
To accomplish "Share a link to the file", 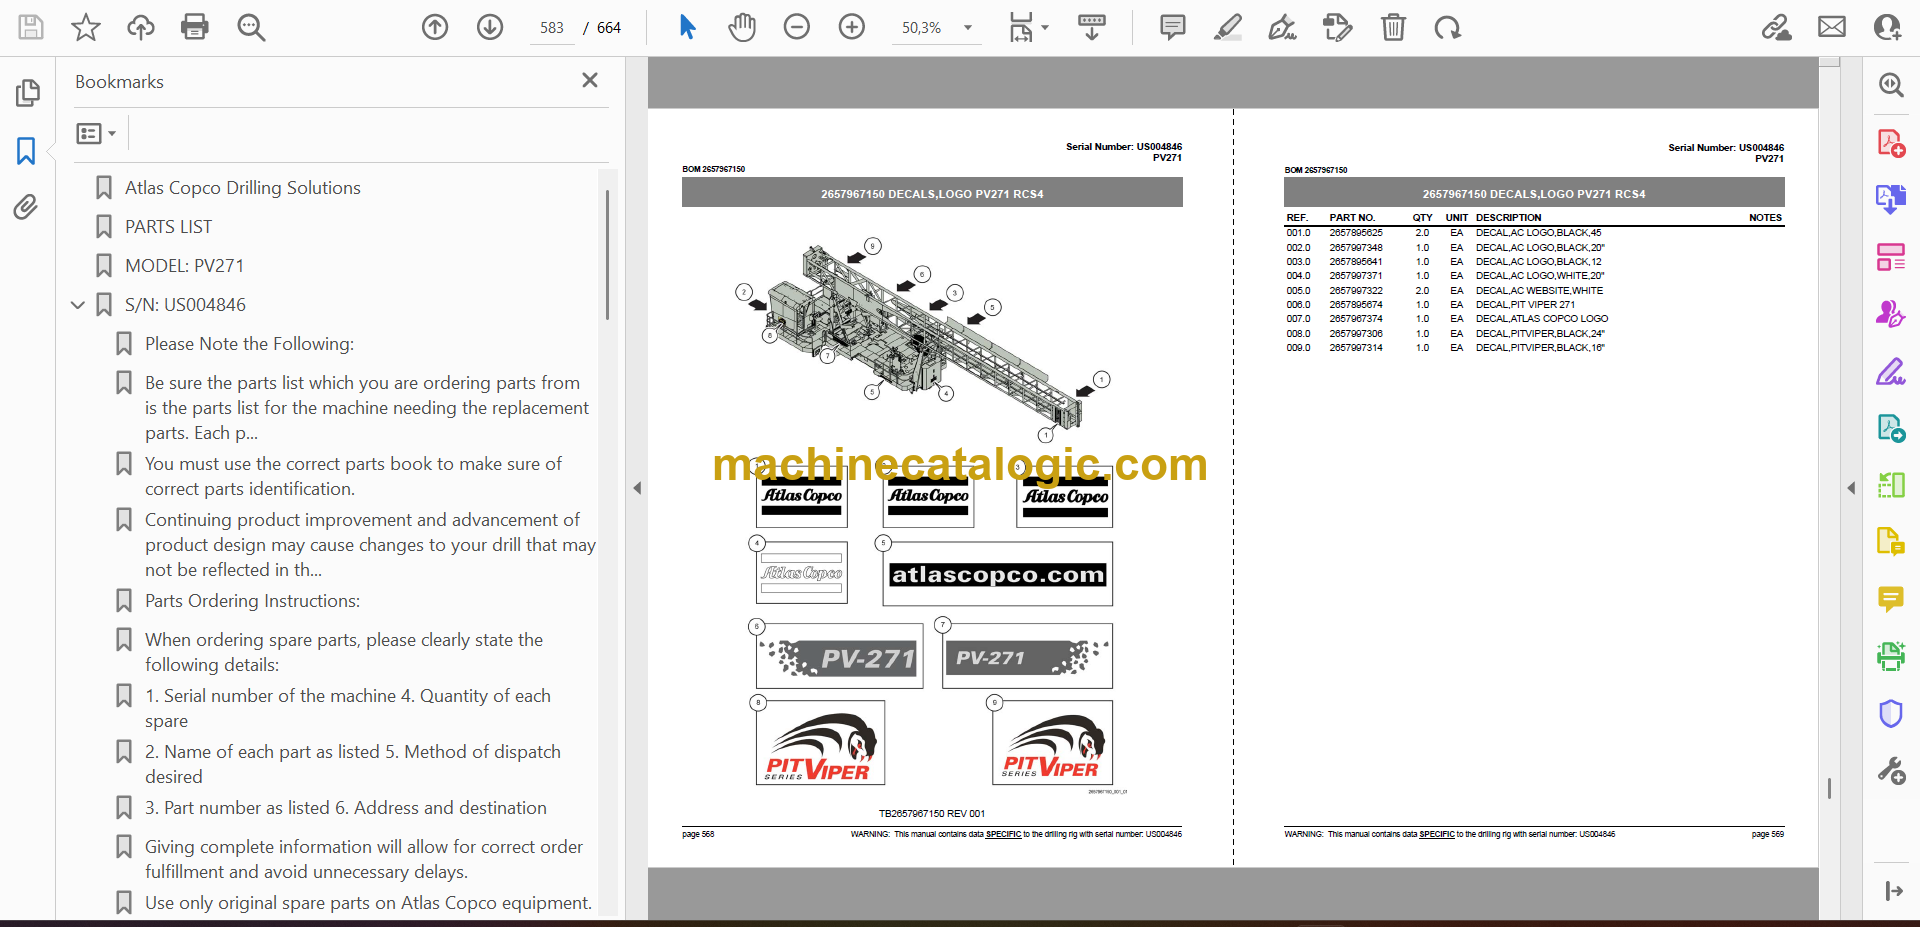I will click(1777, 27).
